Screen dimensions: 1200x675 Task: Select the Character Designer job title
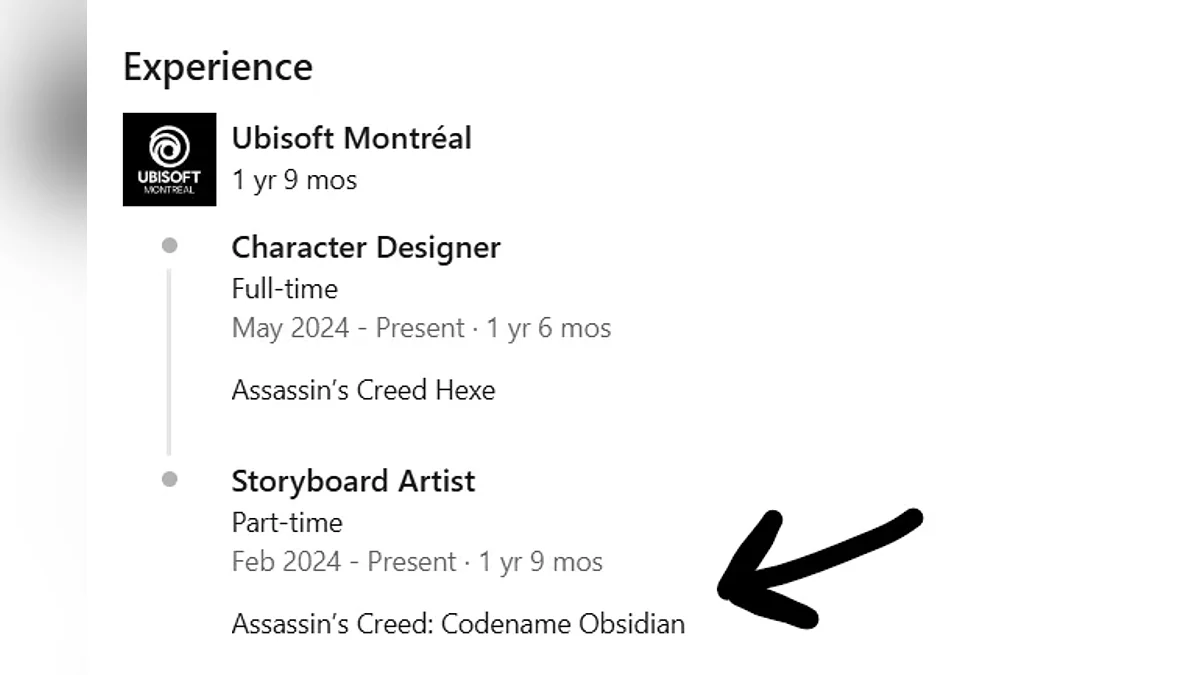[x=365, y=247]
